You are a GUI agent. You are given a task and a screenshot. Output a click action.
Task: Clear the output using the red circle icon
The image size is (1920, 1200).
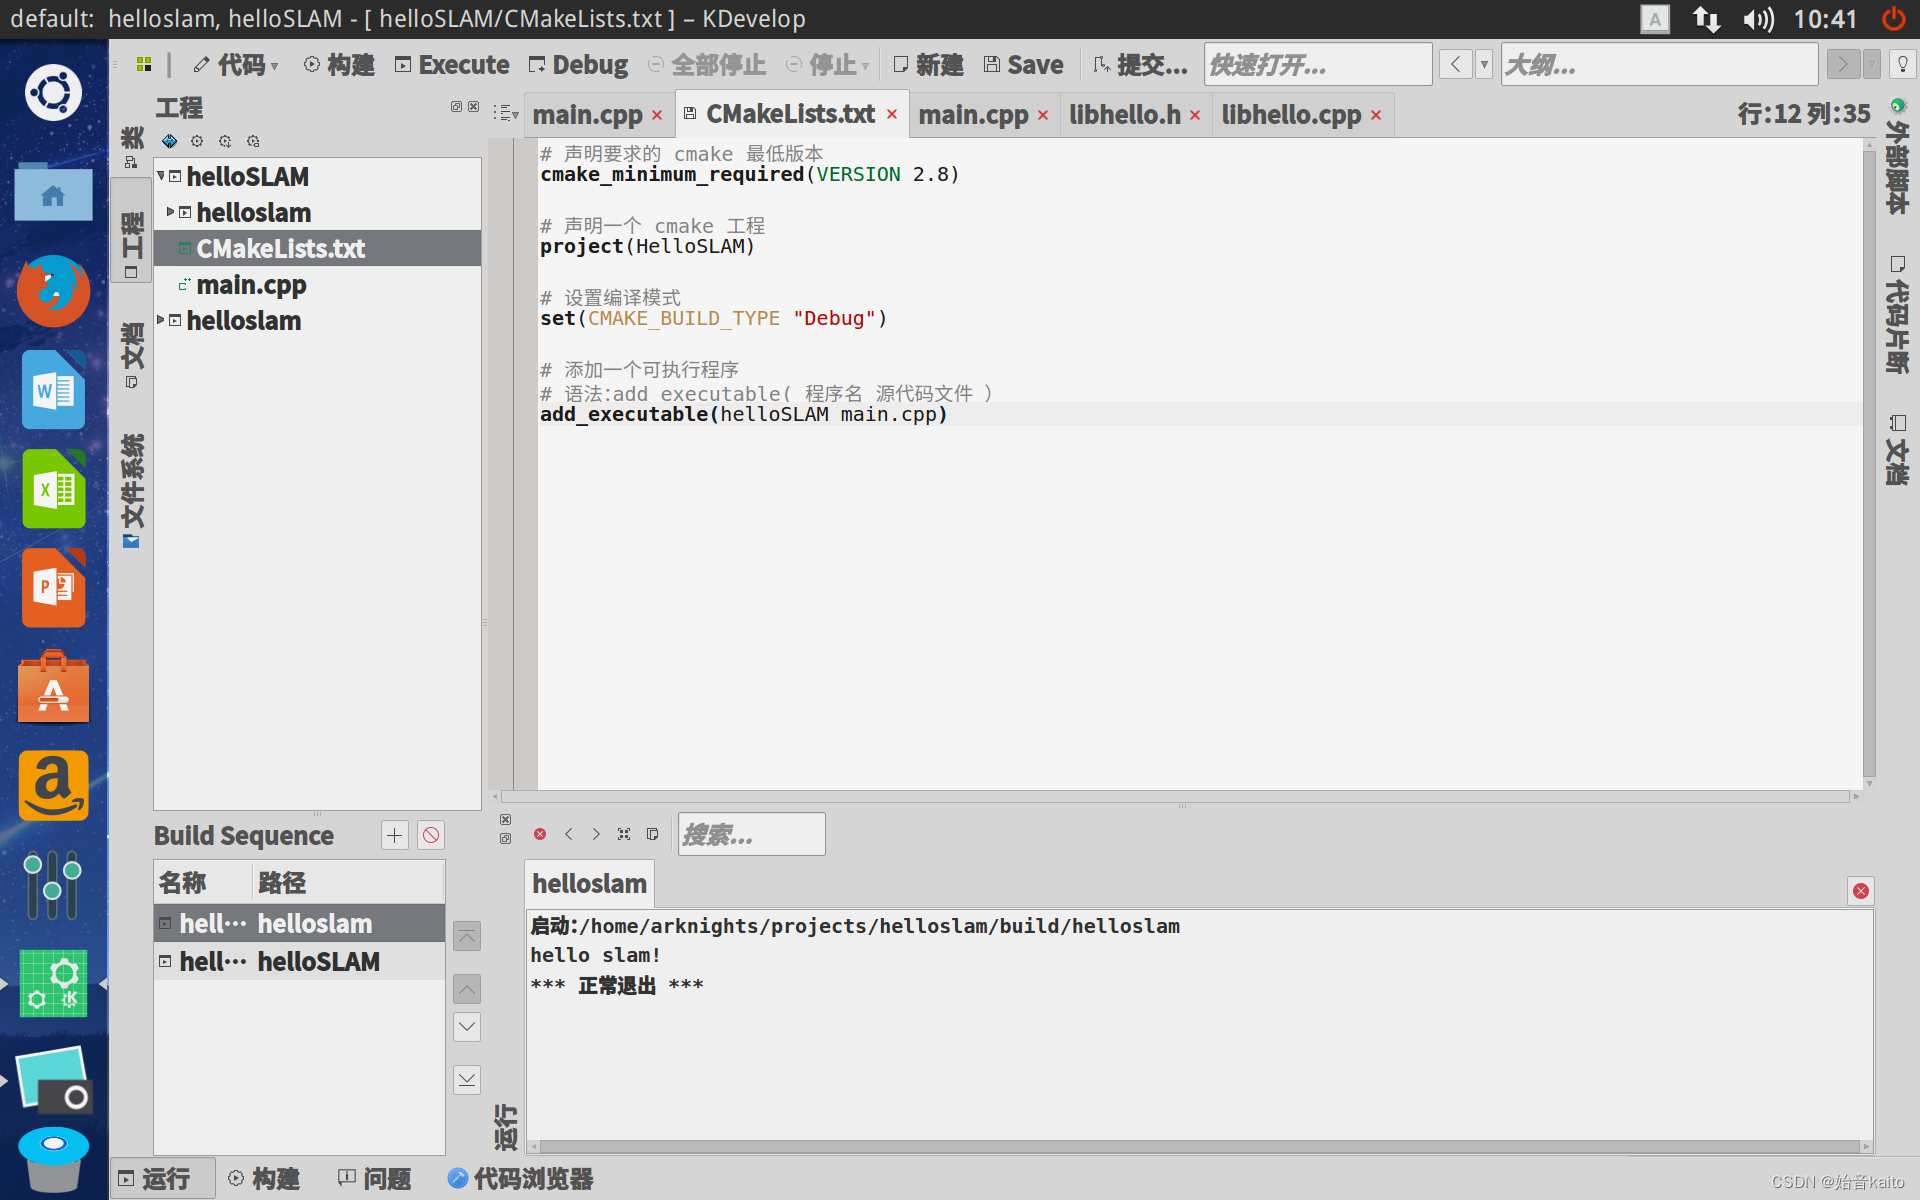click(541, 834)
